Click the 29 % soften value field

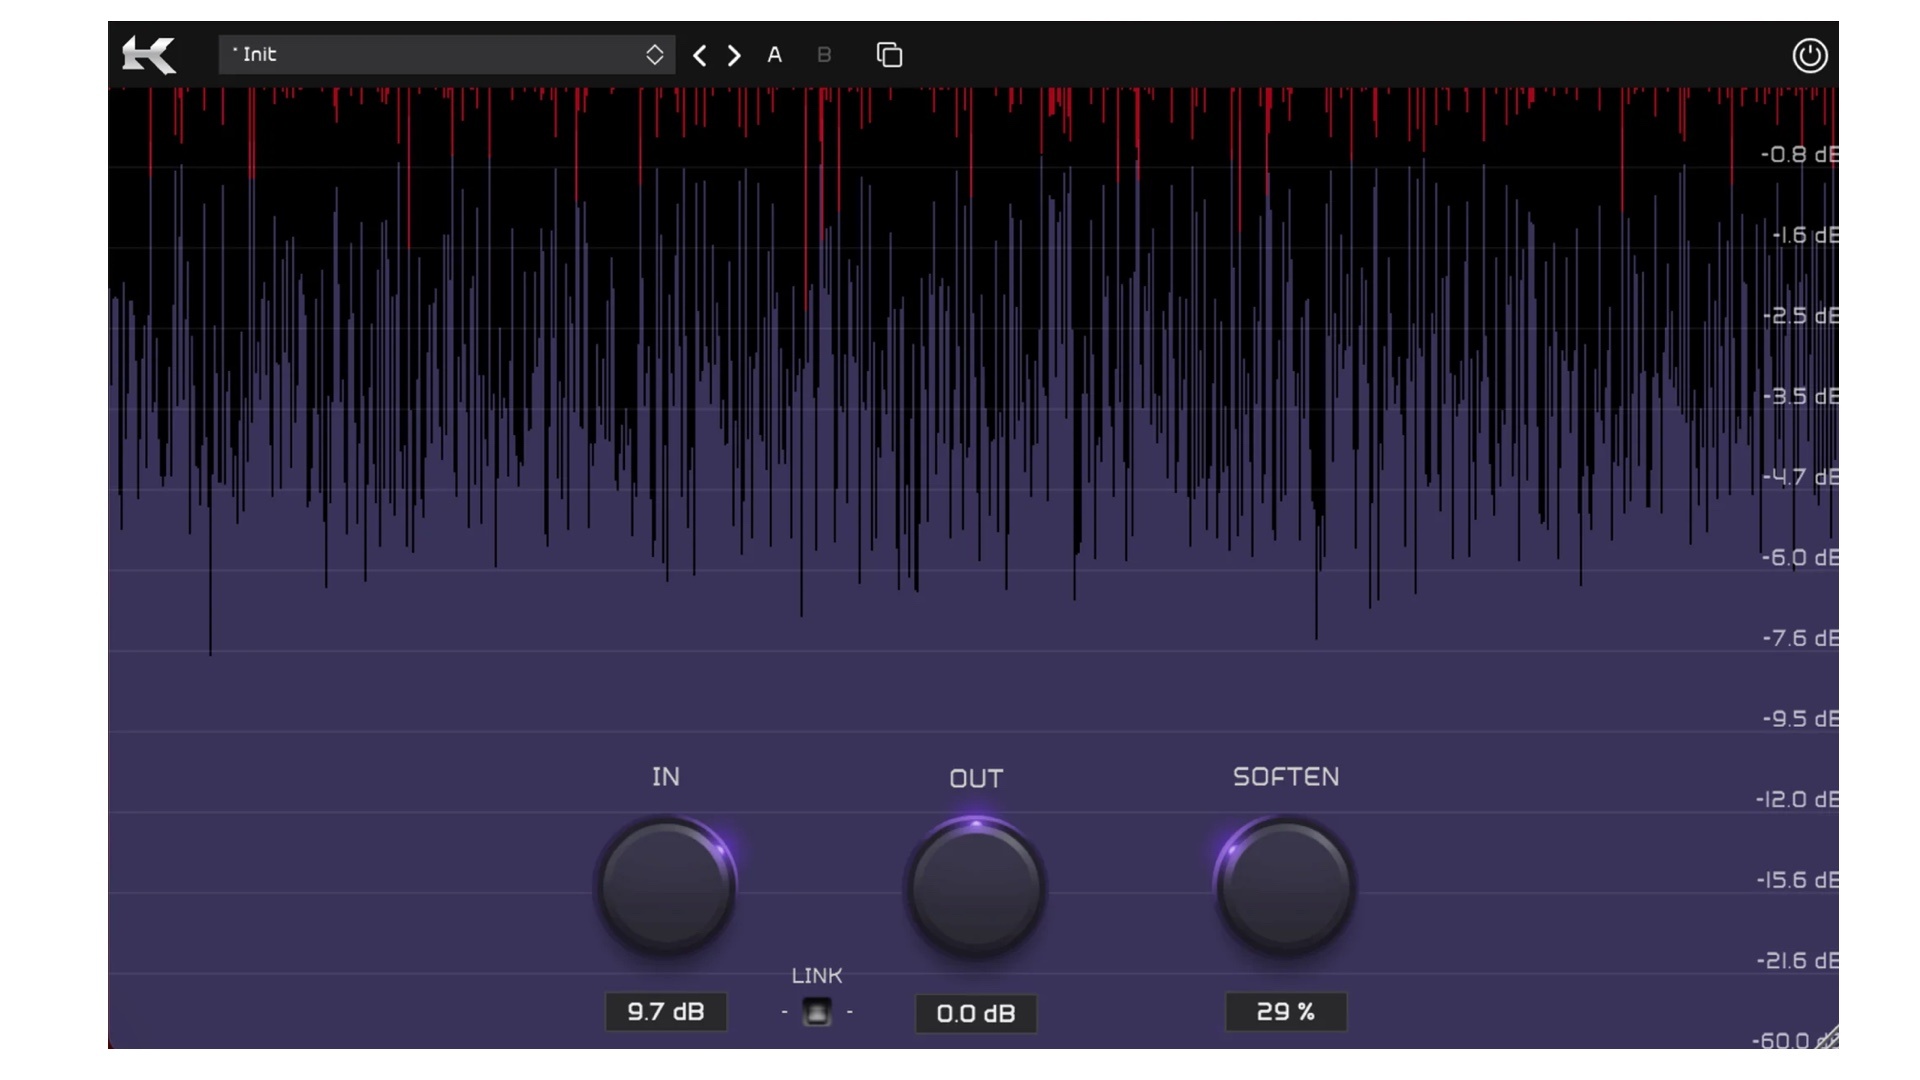coord(1286,1012)
